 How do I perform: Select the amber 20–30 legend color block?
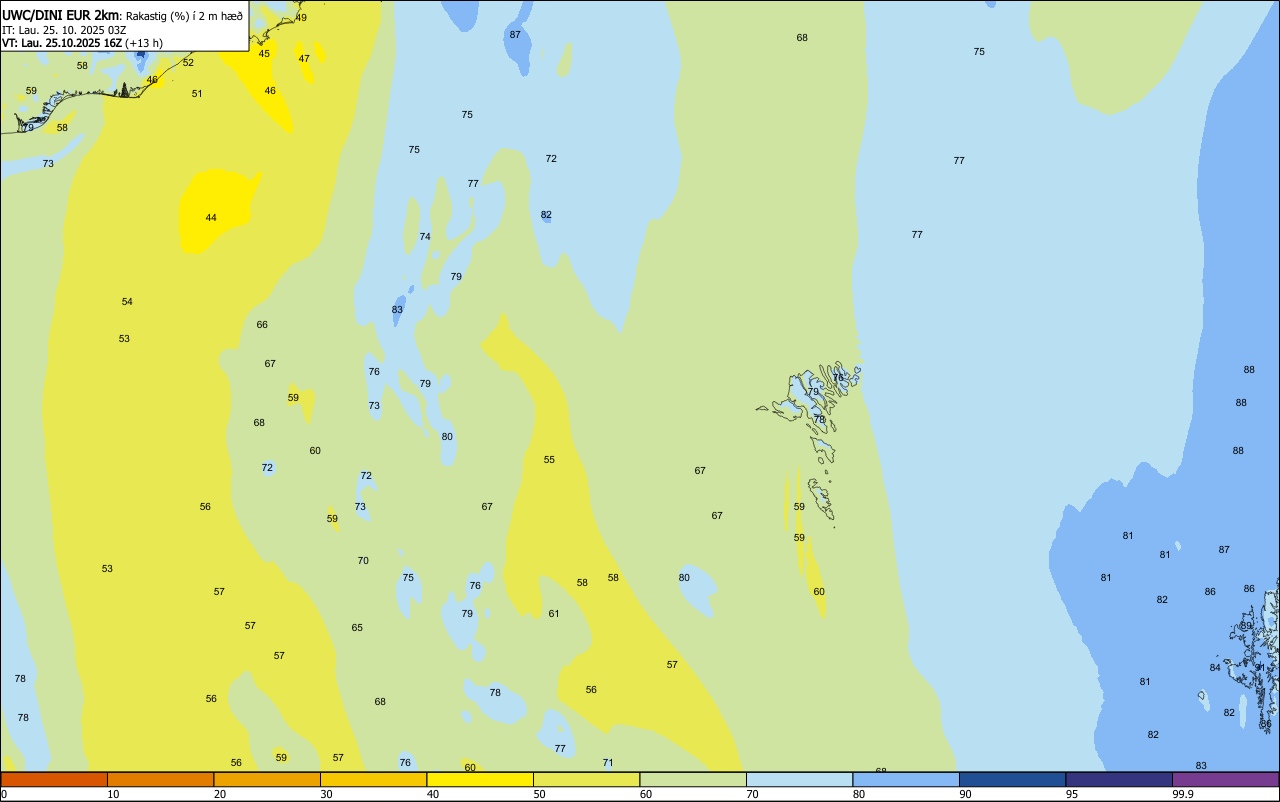coord(267,779)
